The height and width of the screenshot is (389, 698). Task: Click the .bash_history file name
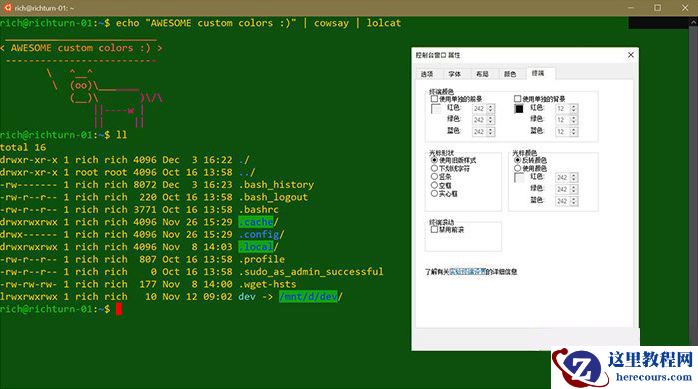(276, 185)
